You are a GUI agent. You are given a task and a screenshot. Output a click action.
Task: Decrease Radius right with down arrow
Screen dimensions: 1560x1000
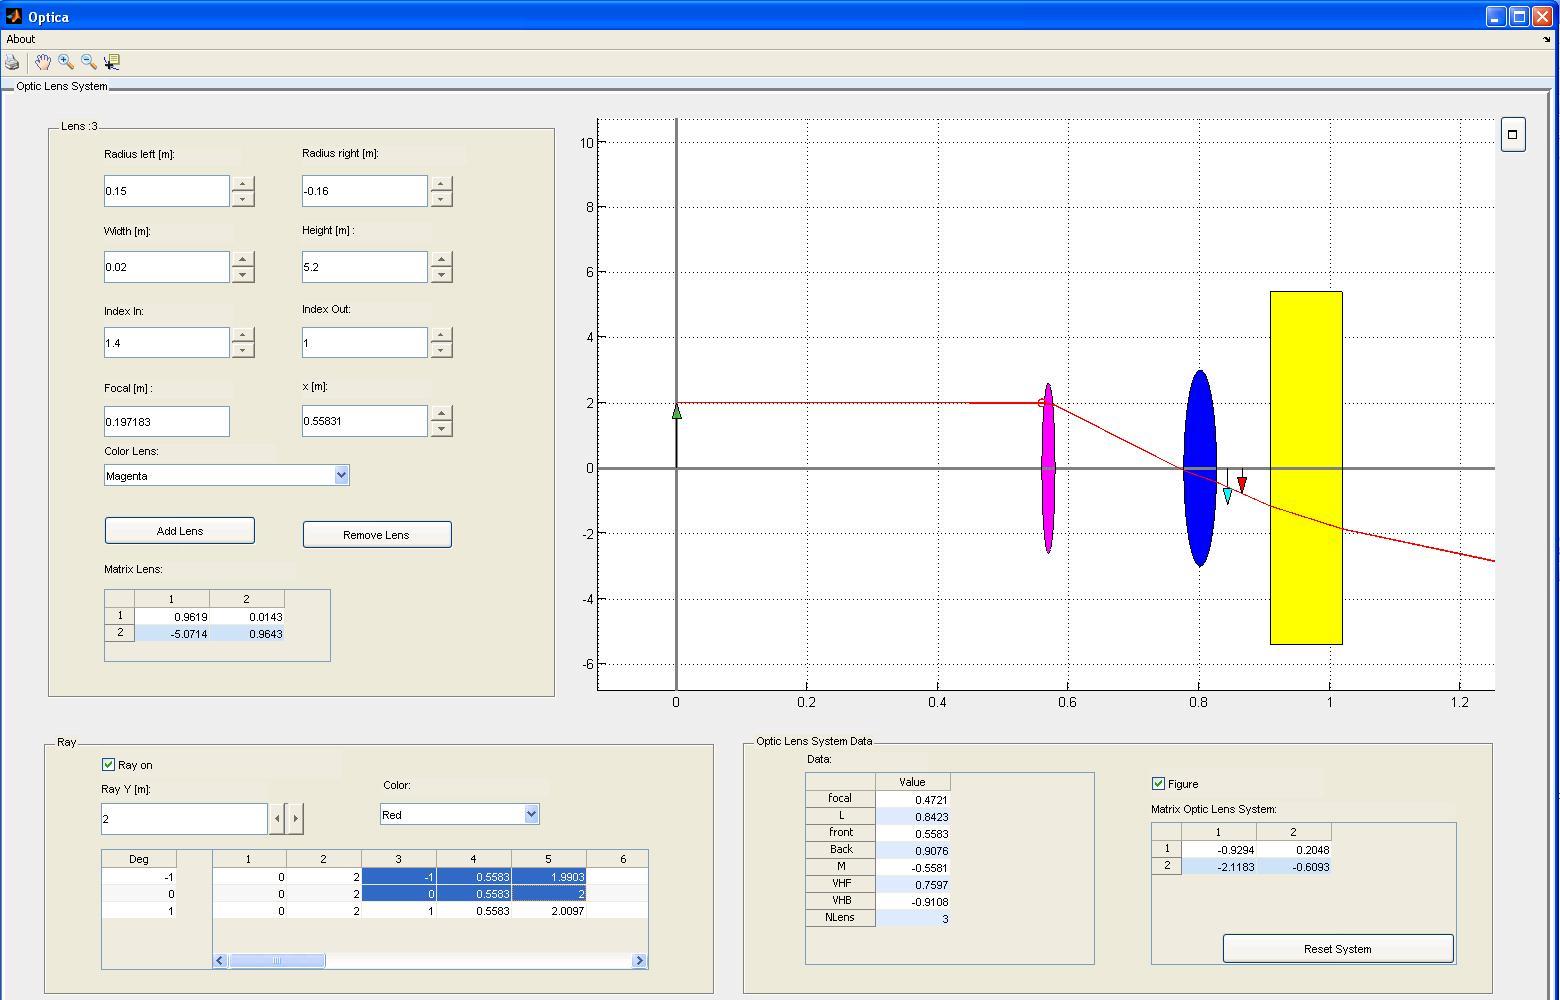(x=441, y=199)
